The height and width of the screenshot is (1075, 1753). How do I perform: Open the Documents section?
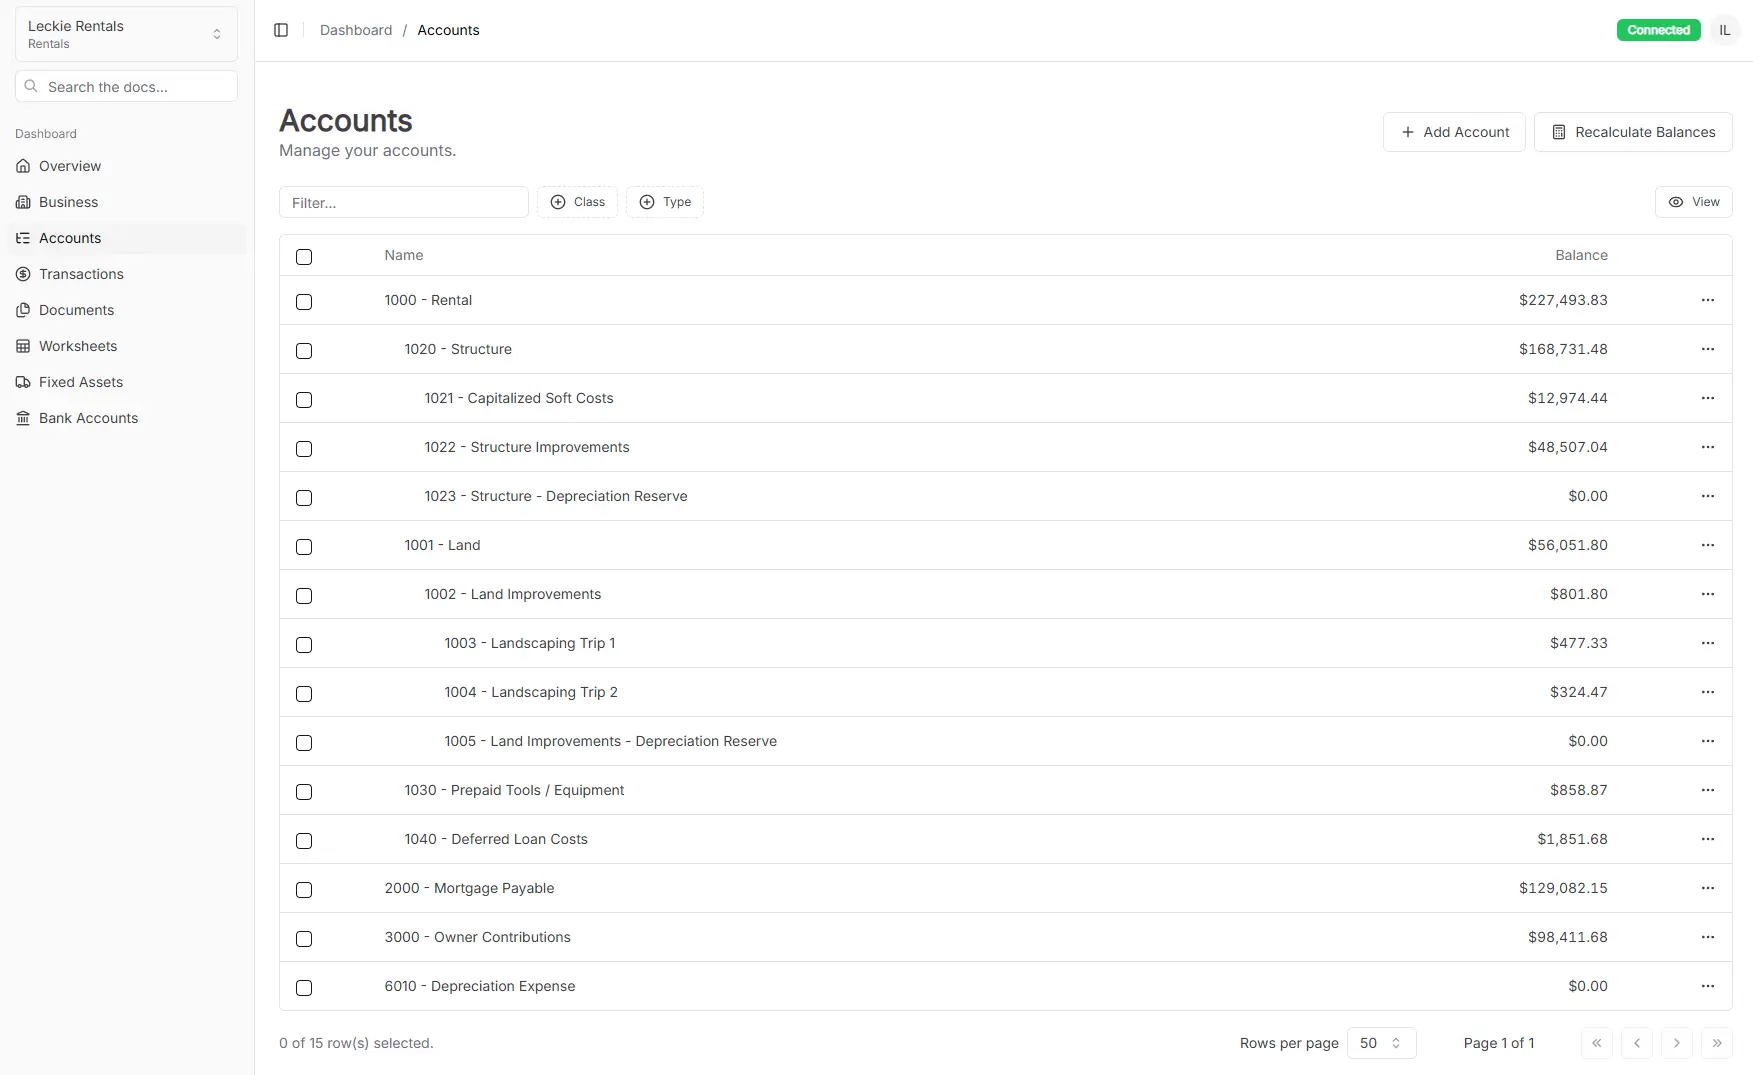point(76,310)
